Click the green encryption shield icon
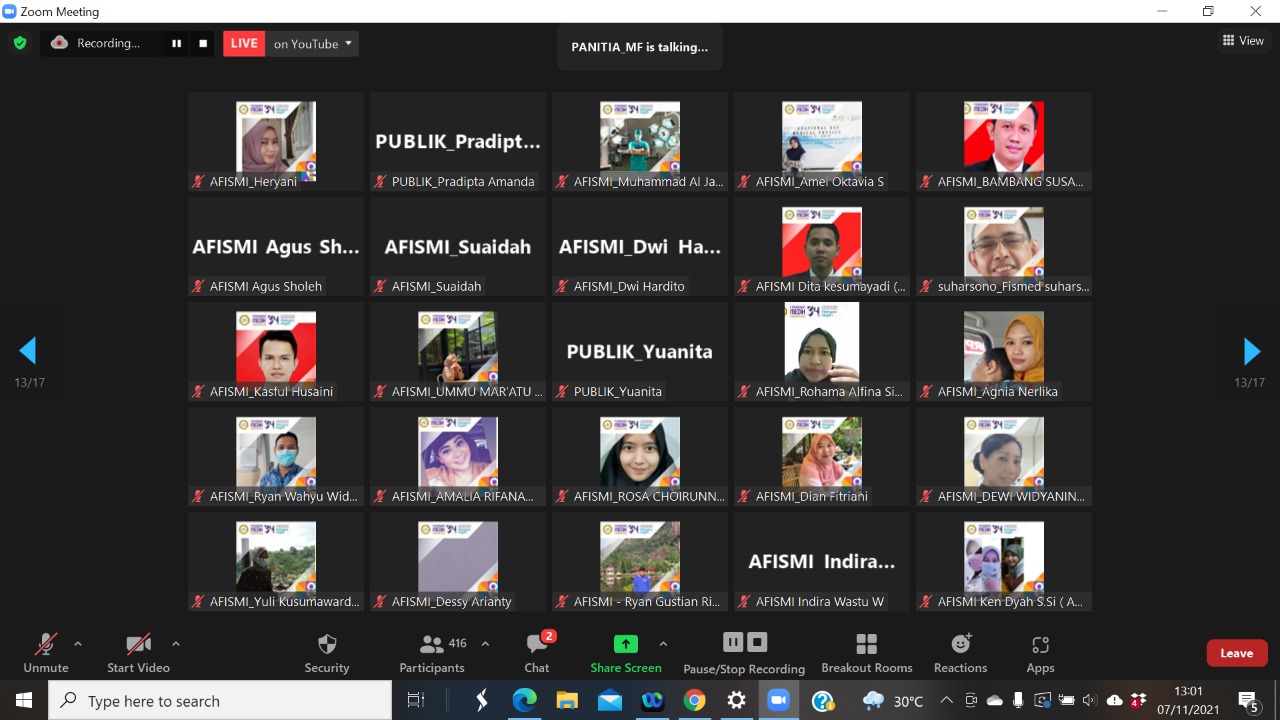 pyautogui.click(x=19, y=43)
